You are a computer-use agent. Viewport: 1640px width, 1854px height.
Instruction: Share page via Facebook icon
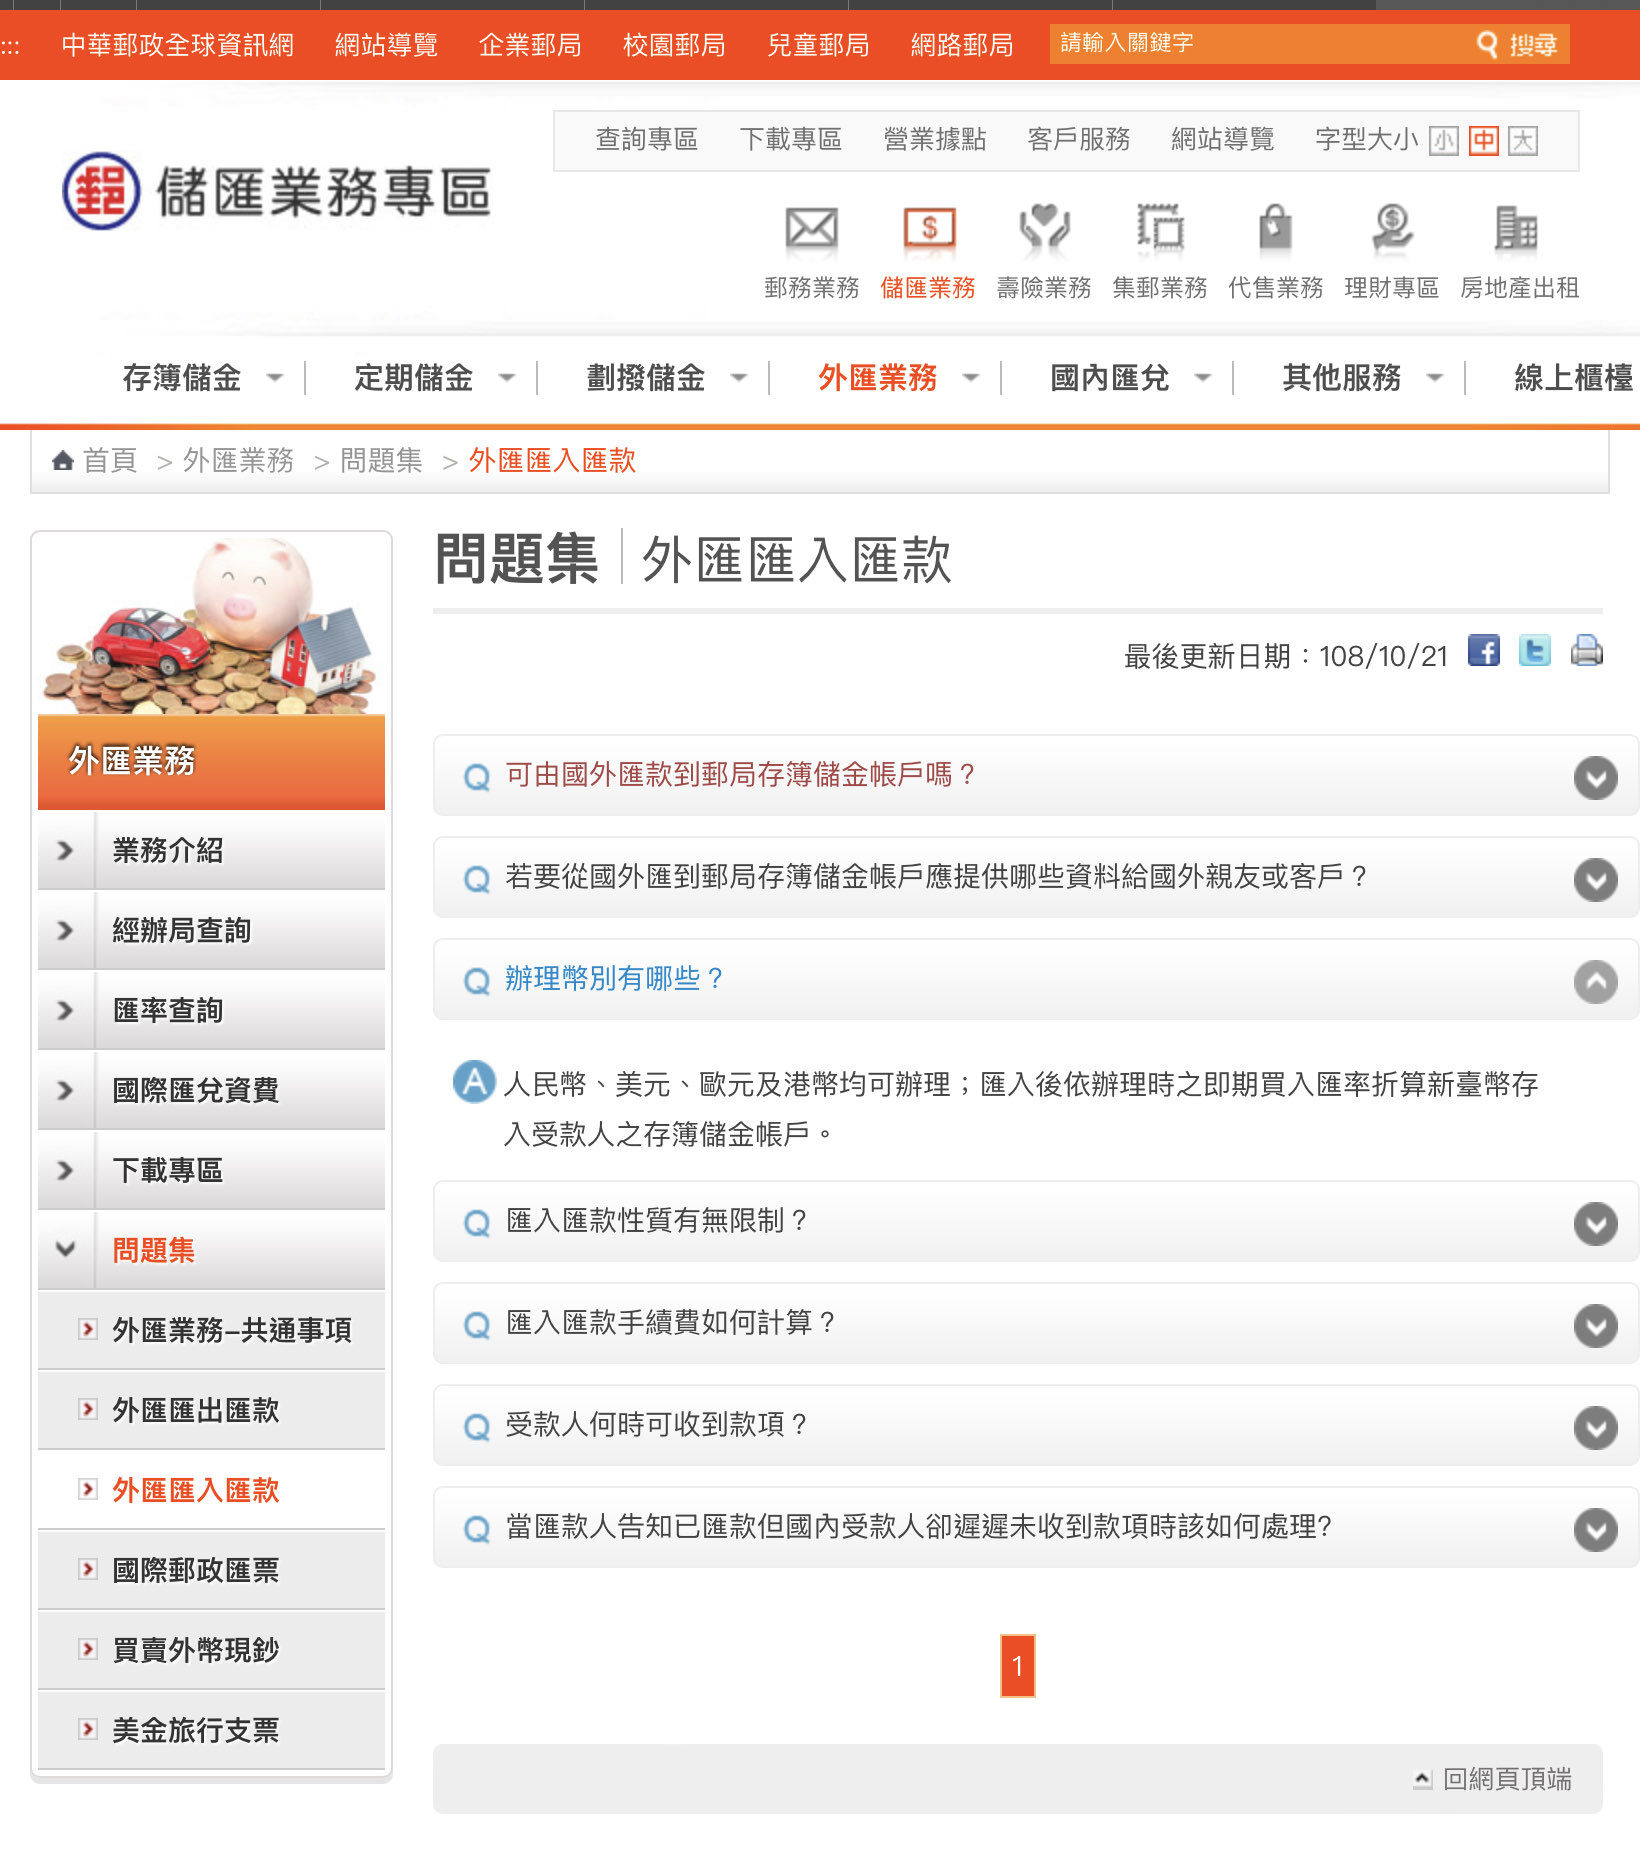click(x=1484, y=651)
